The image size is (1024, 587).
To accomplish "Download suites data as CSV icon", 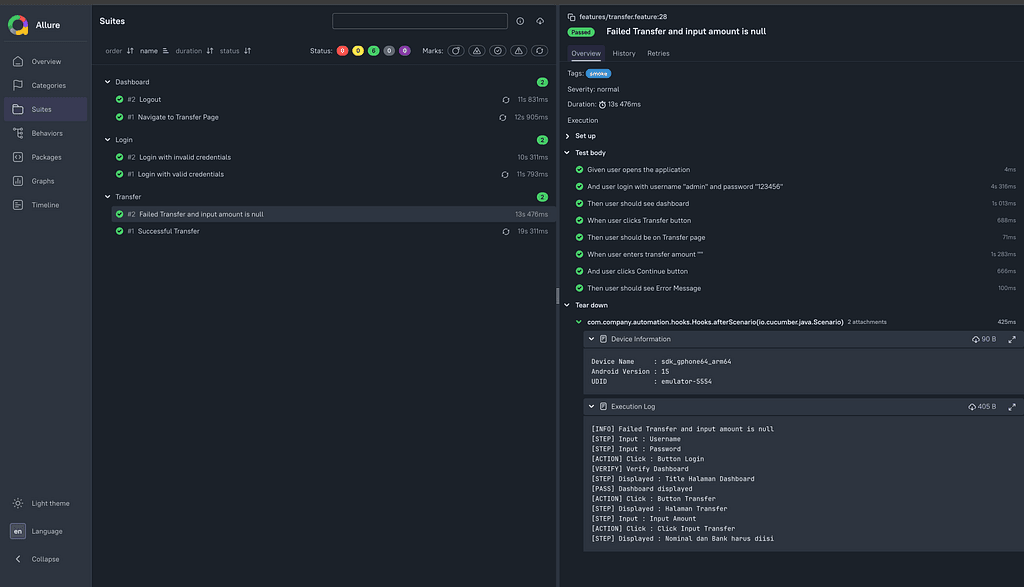I will (x=540, y=21).
